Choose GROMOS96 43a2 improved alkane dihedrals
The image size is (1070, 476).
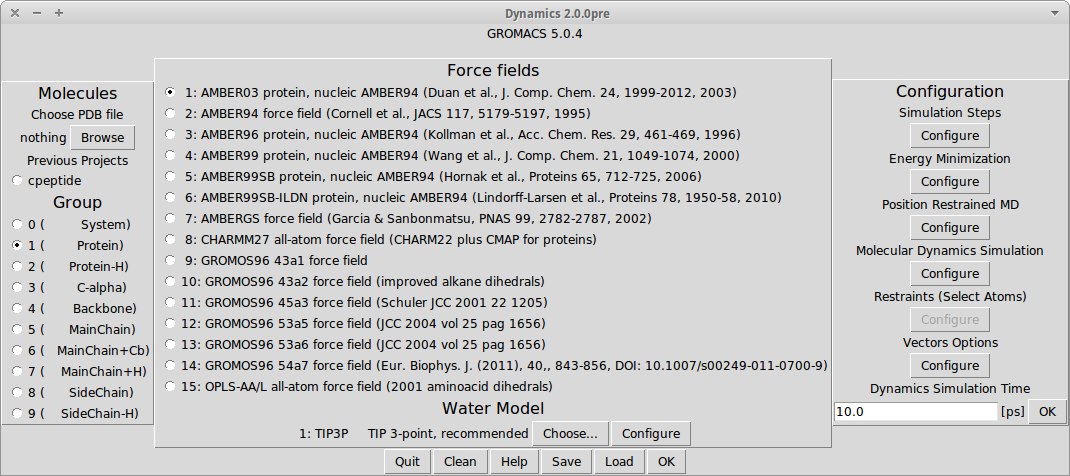pyautogui.click(x=170, y=281)
